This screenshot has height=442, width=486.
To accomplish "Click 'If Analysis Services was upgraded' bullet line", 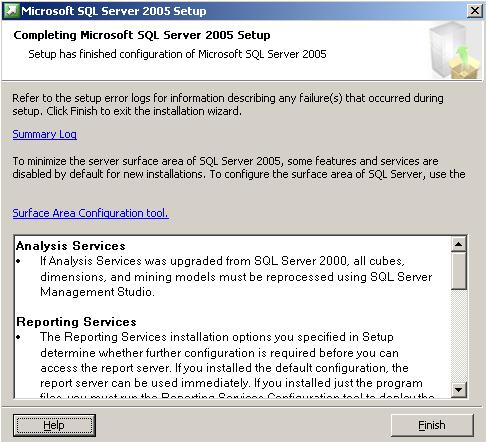I will click(x=222, y=261).
